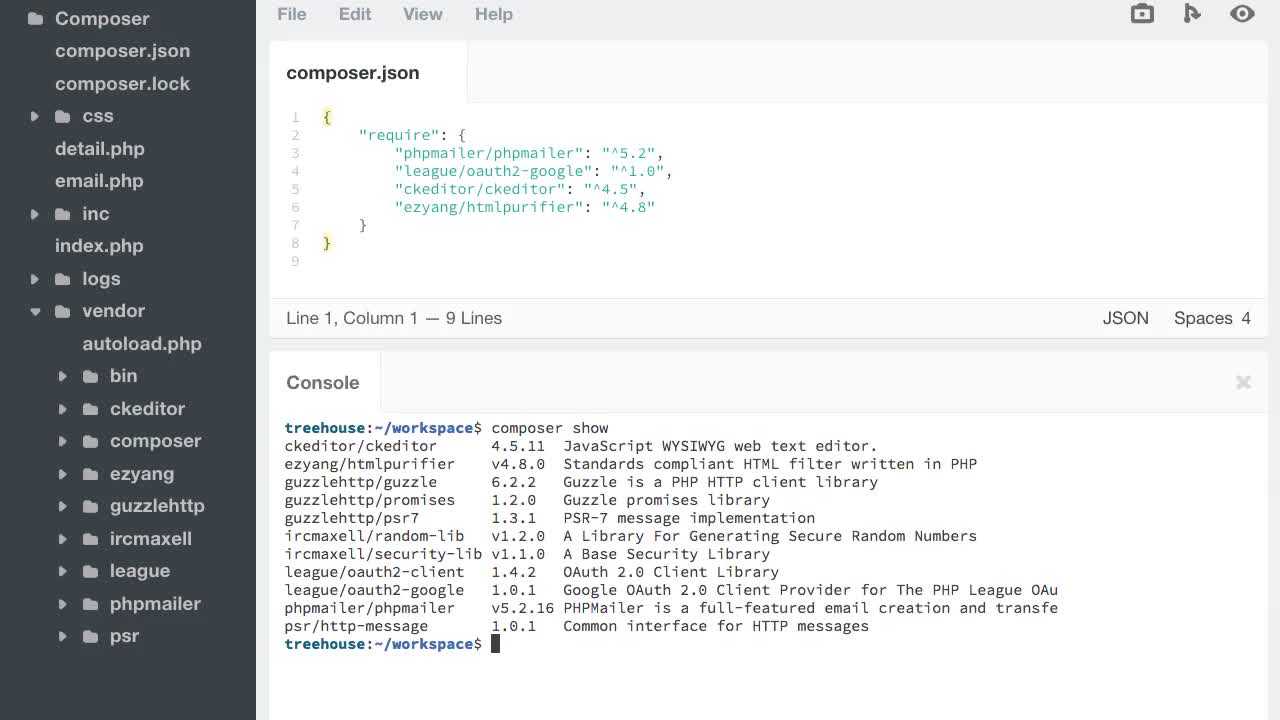Close the Console panel
This screenshot has height=720, width=1280.
point(1243,382)
